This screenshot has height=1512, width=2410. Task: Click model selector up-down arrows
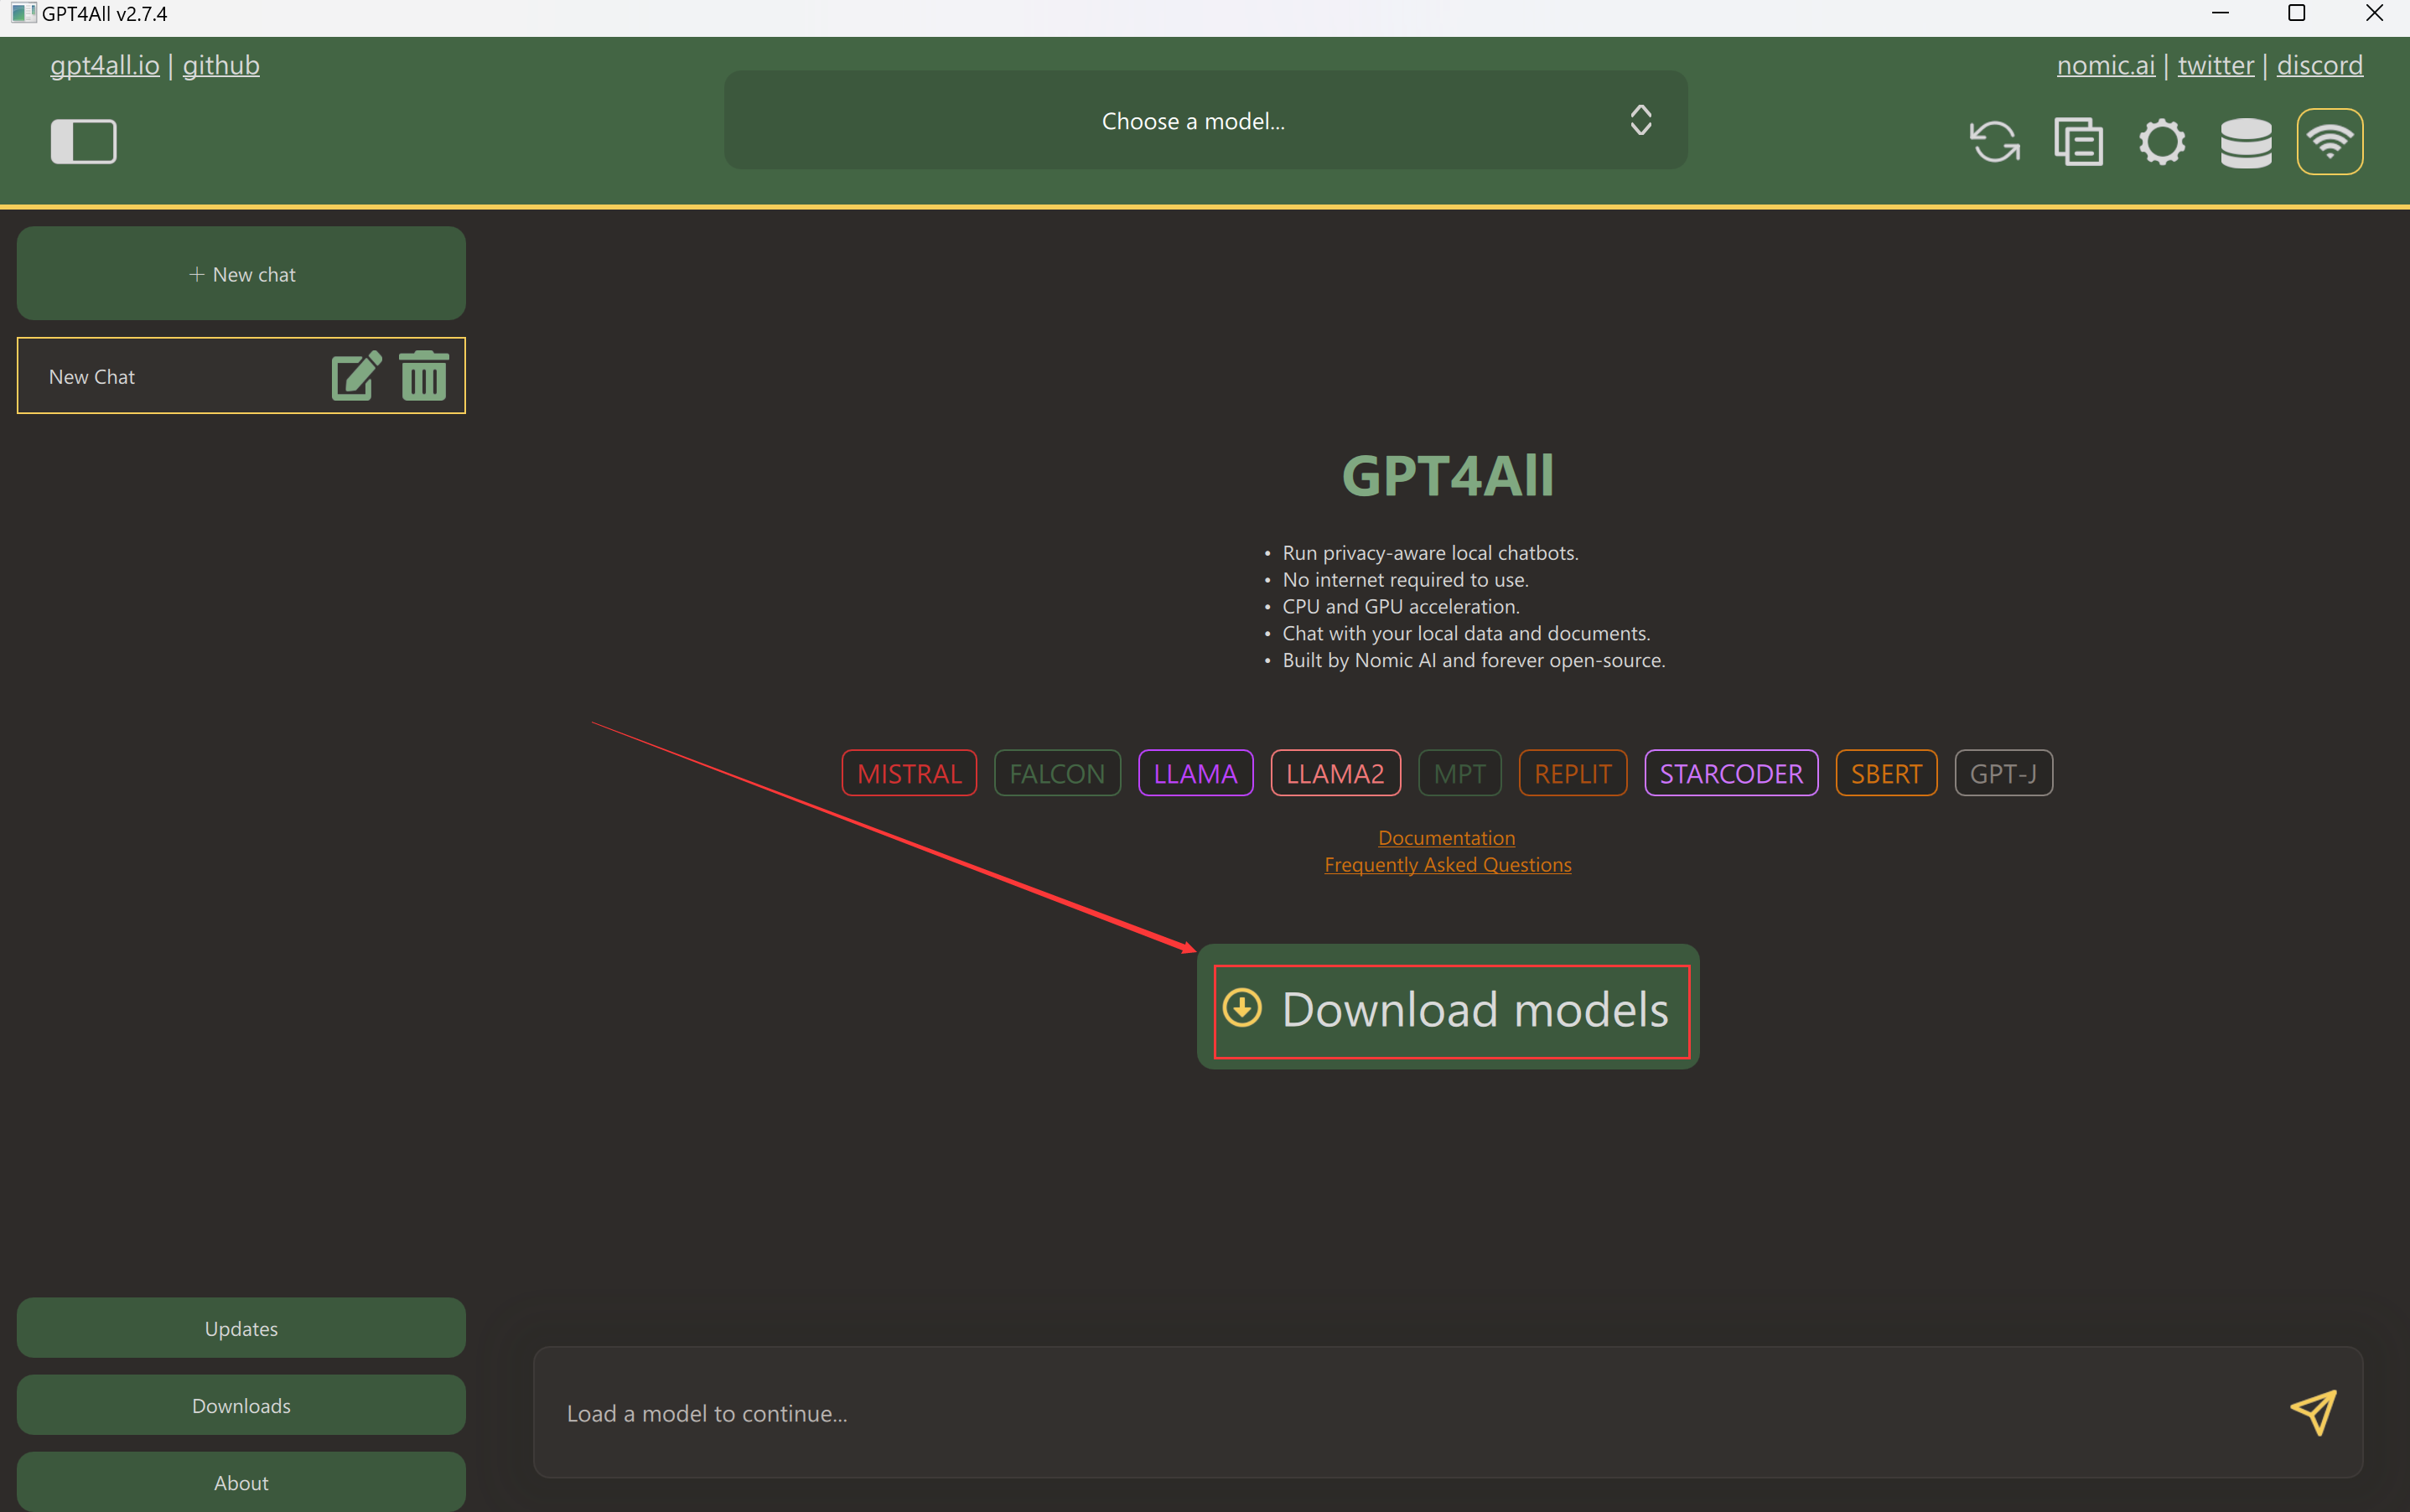coord(1640,121)
